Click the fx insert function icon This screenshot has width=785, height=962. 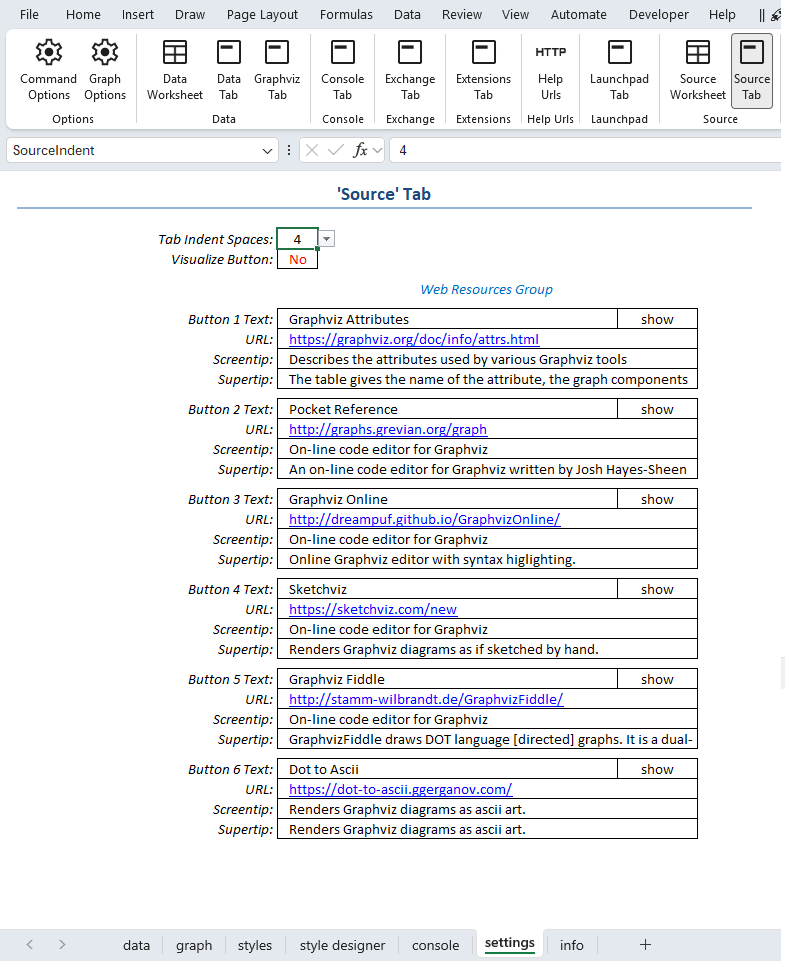click(360, 150)
